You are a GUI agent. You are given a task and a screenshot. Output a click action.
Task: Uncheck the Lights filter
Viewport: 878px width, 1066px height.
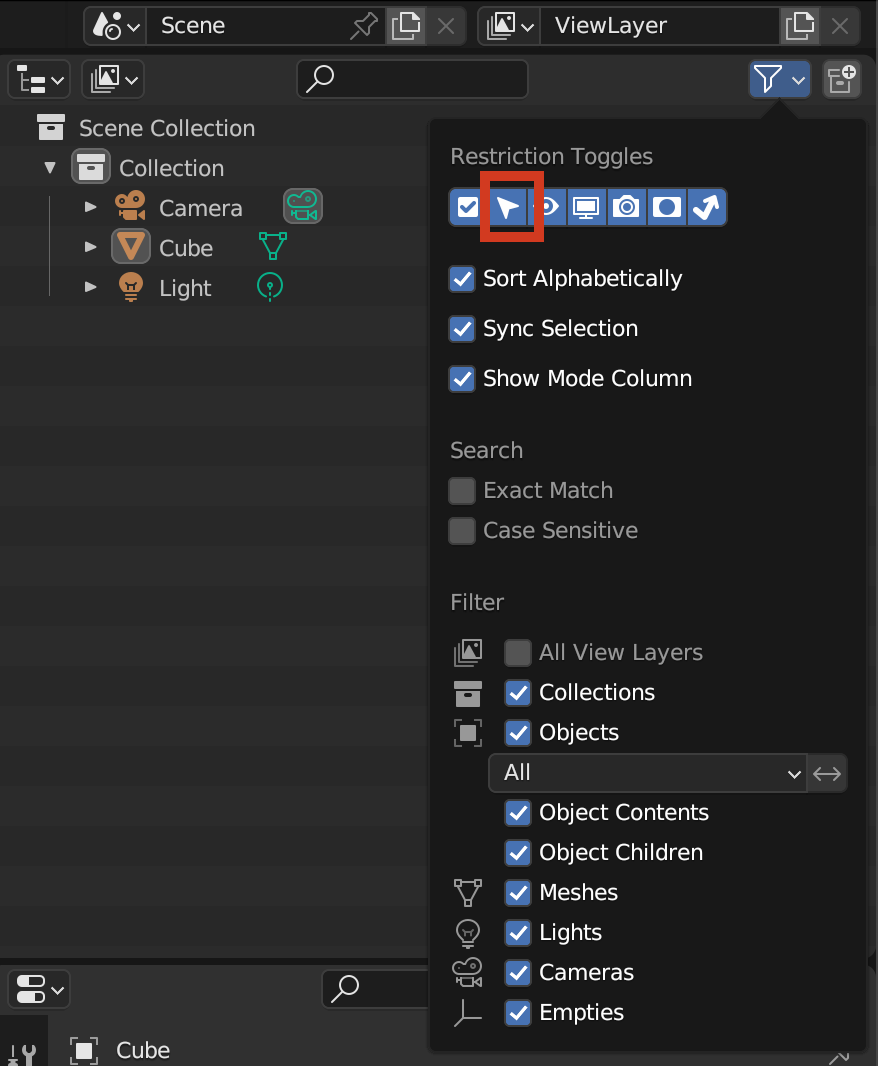517,932
